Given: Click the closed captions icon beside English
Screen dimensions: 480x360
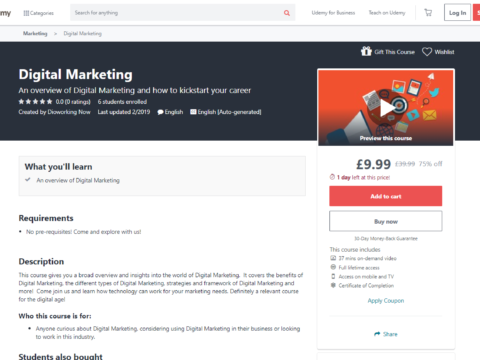Looking at the screenshot, I should coord(193,112).
